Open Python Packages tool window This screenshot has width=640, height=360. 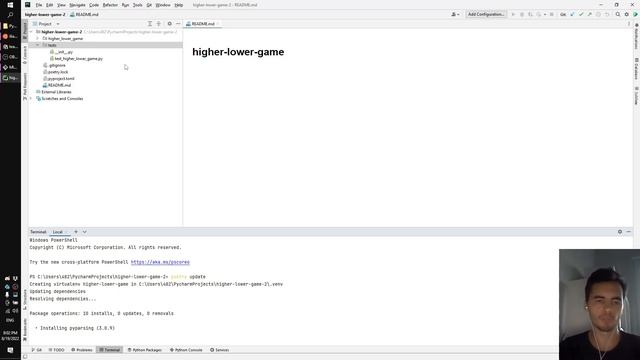144,350
